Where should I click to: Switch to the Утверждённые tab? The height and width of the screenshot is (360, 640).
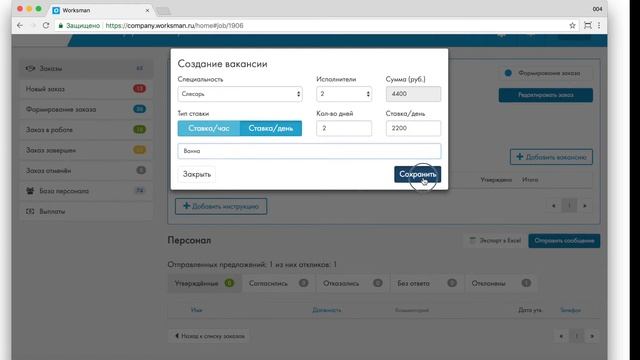pos(204,283)
